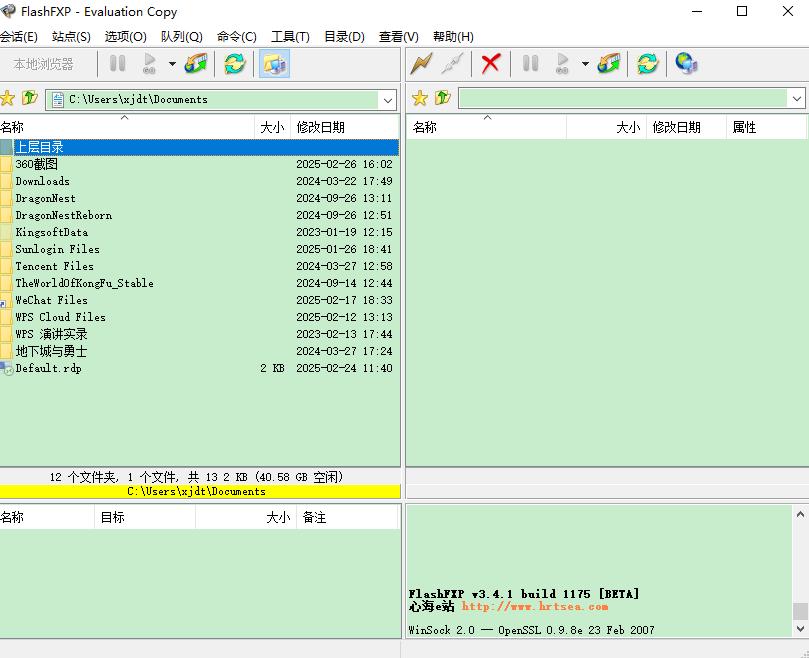Click the pause icon in the local toolbar
Viewport: 809px width, 658px height.
click(x=118, y=63)
